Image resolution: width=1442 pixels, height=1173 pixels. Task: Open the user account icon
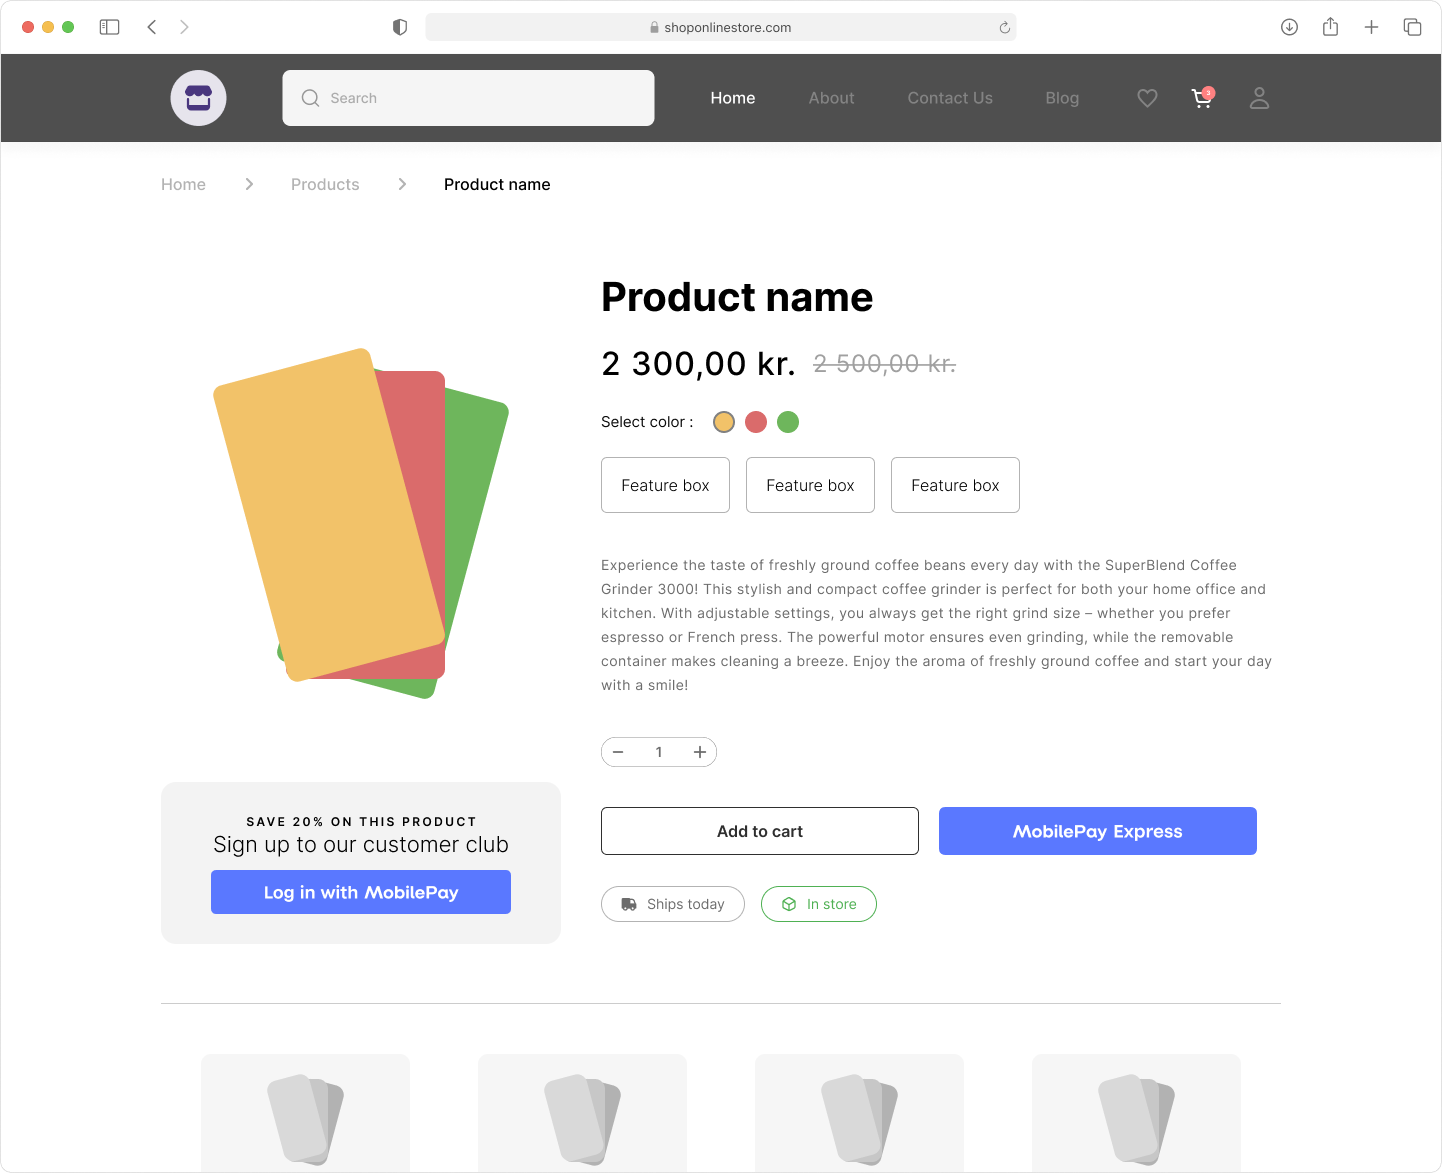(x=1259, y=98)
